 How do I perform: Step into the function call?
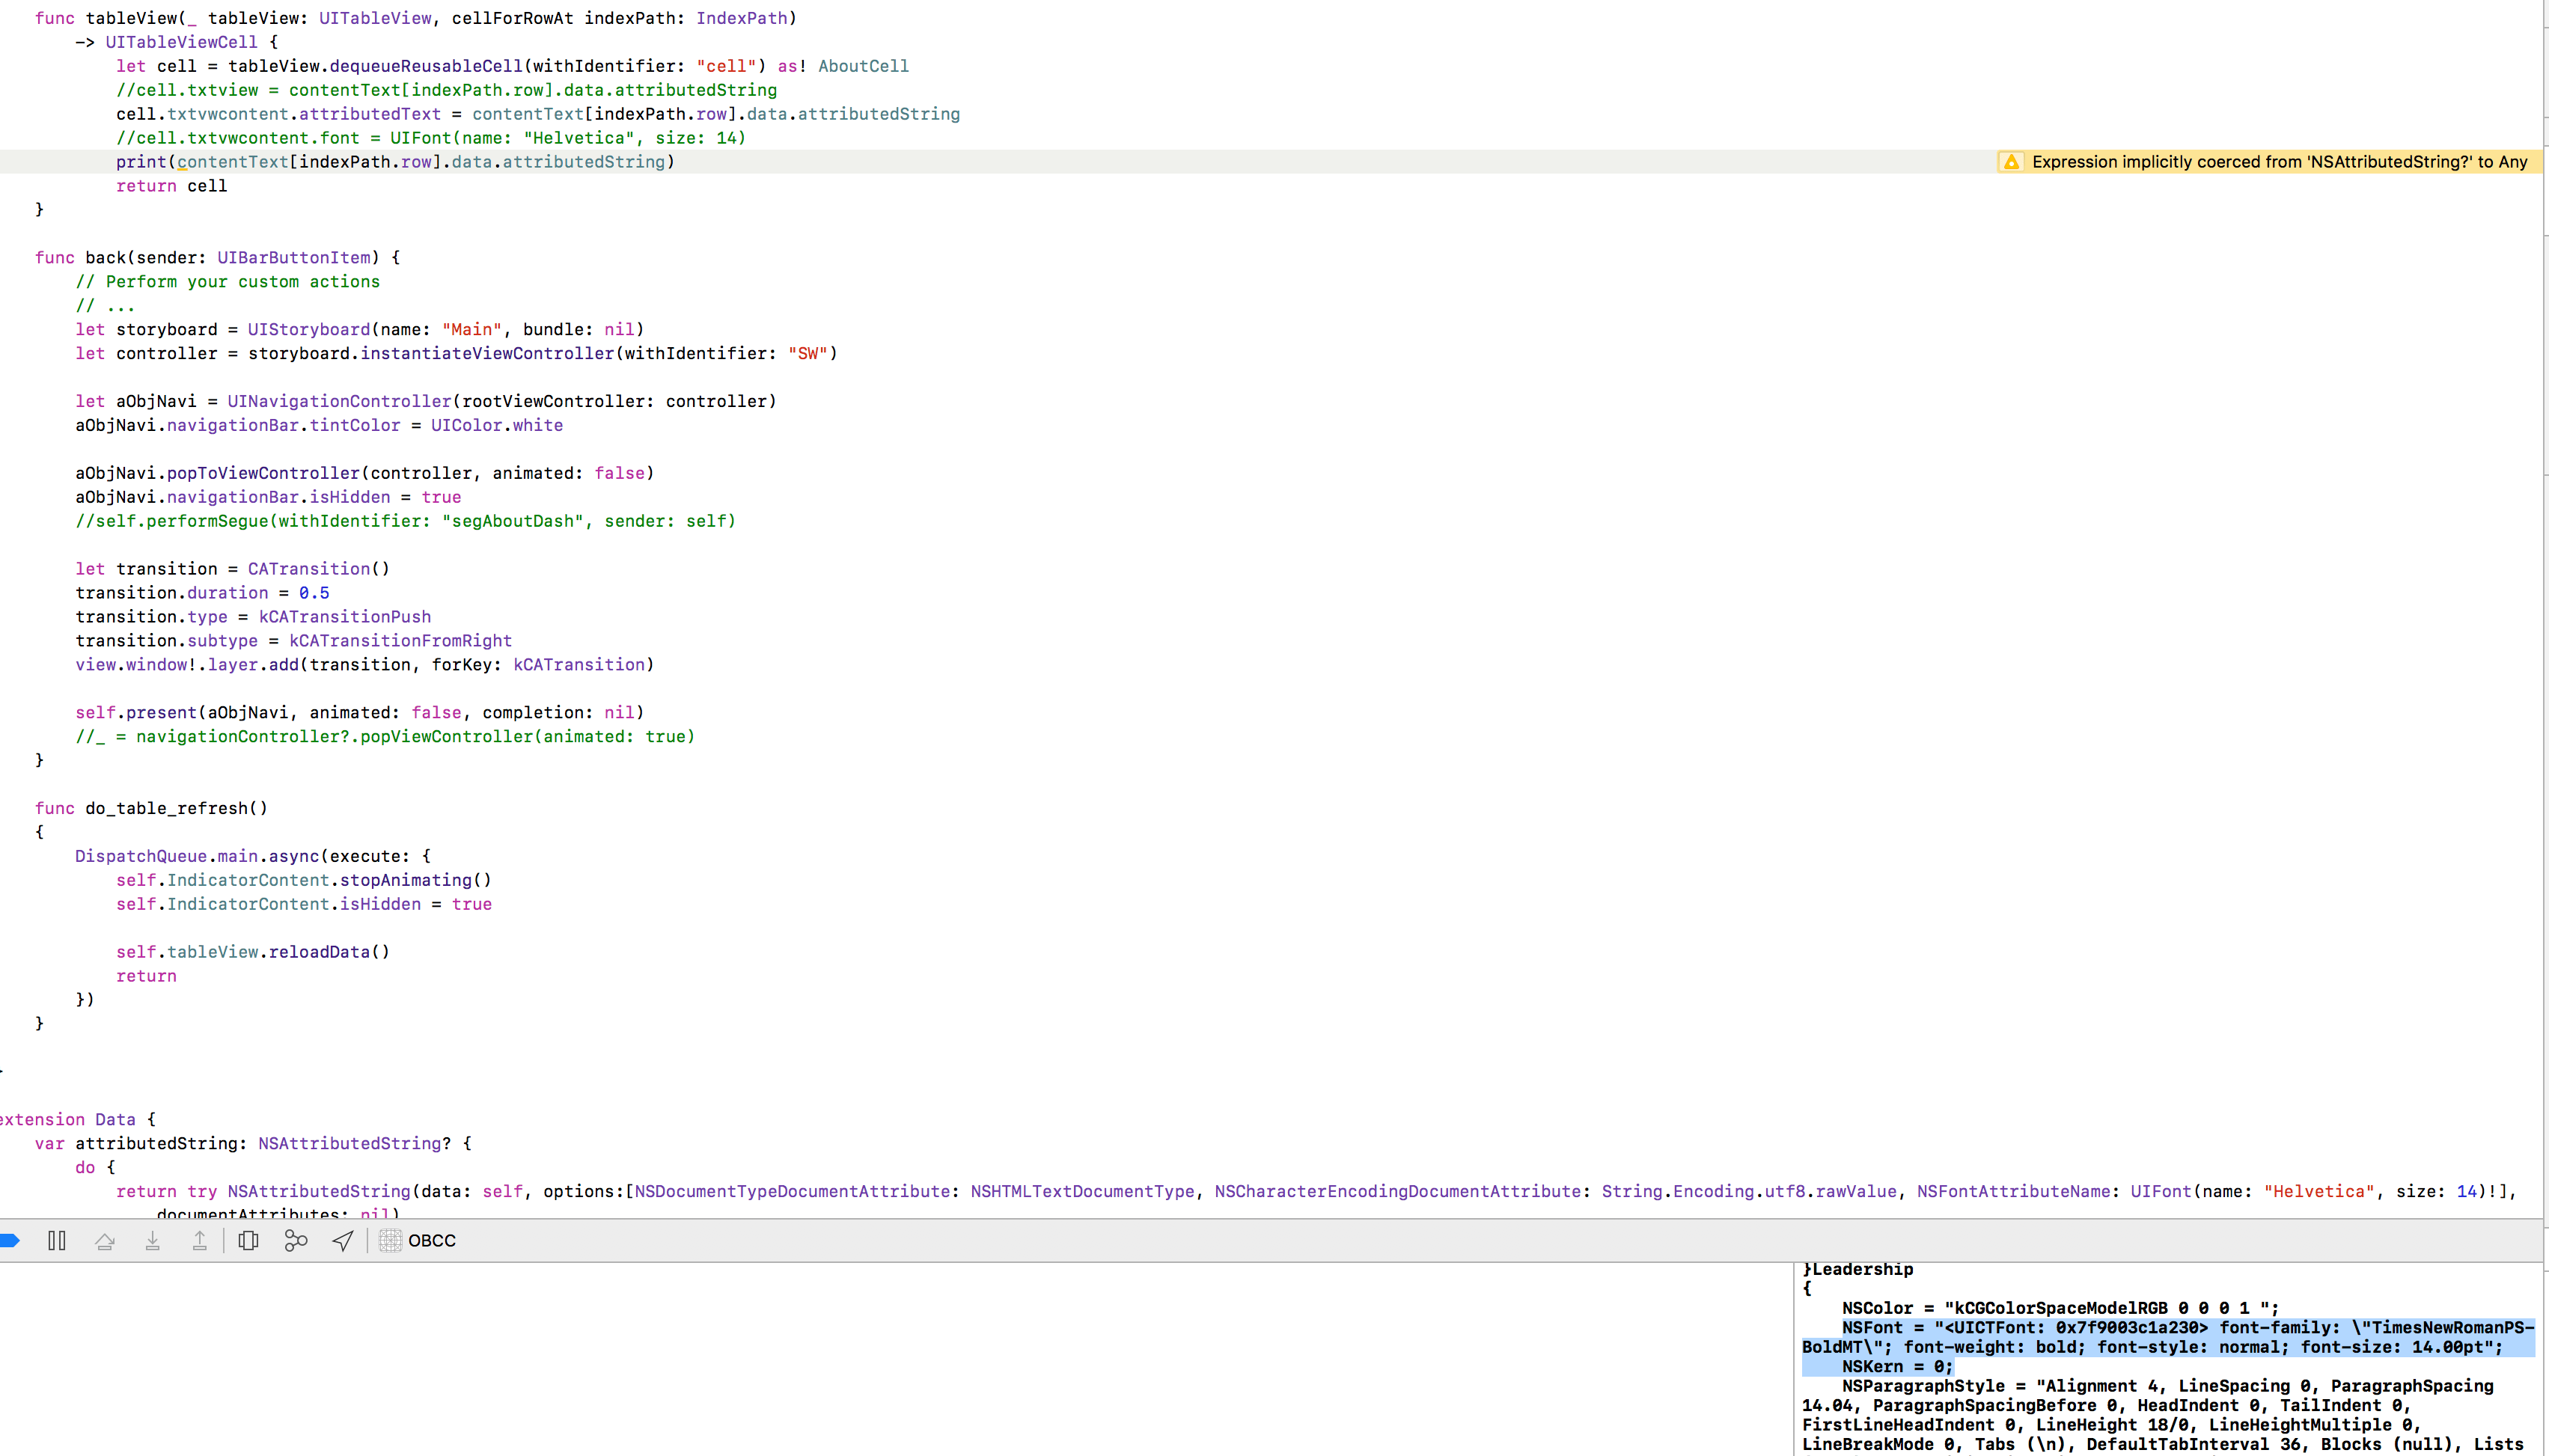coord(152,1240)
